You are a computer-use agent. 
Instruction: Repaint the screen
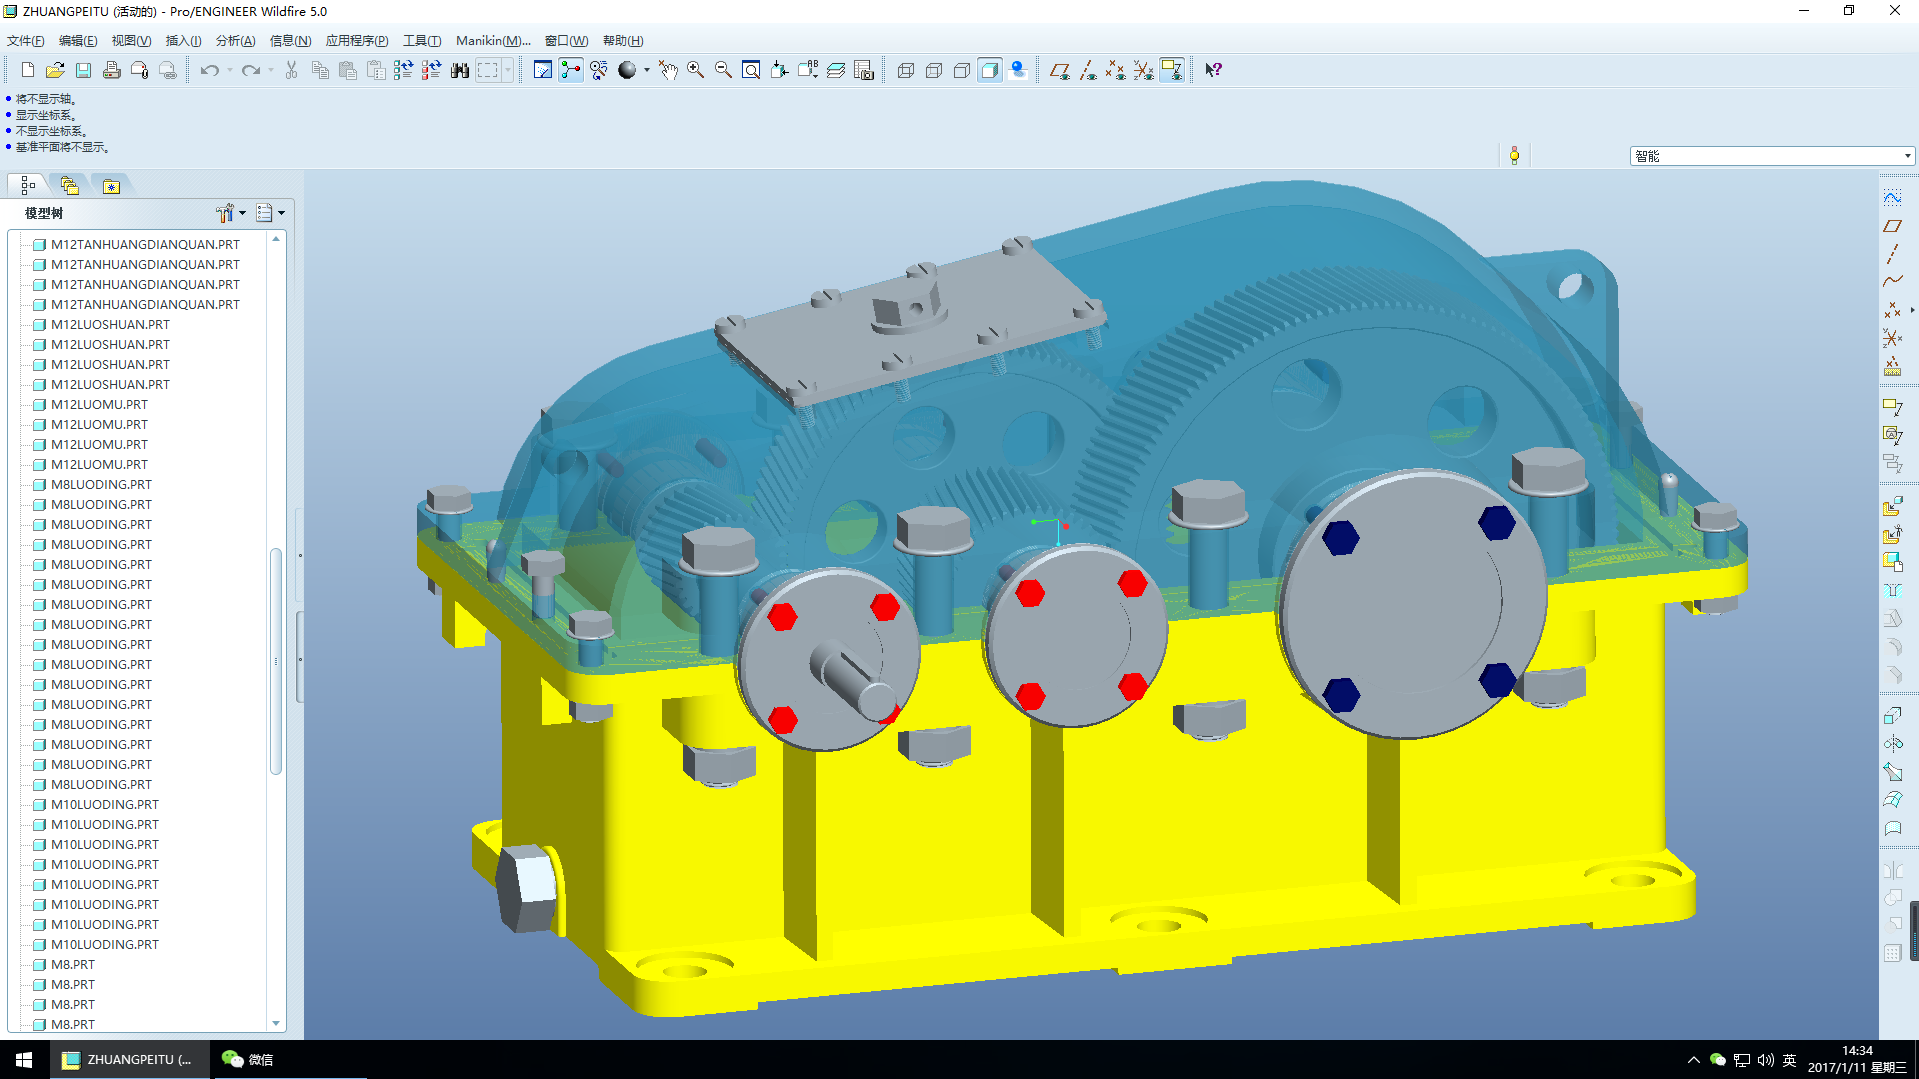click(543, 70)
